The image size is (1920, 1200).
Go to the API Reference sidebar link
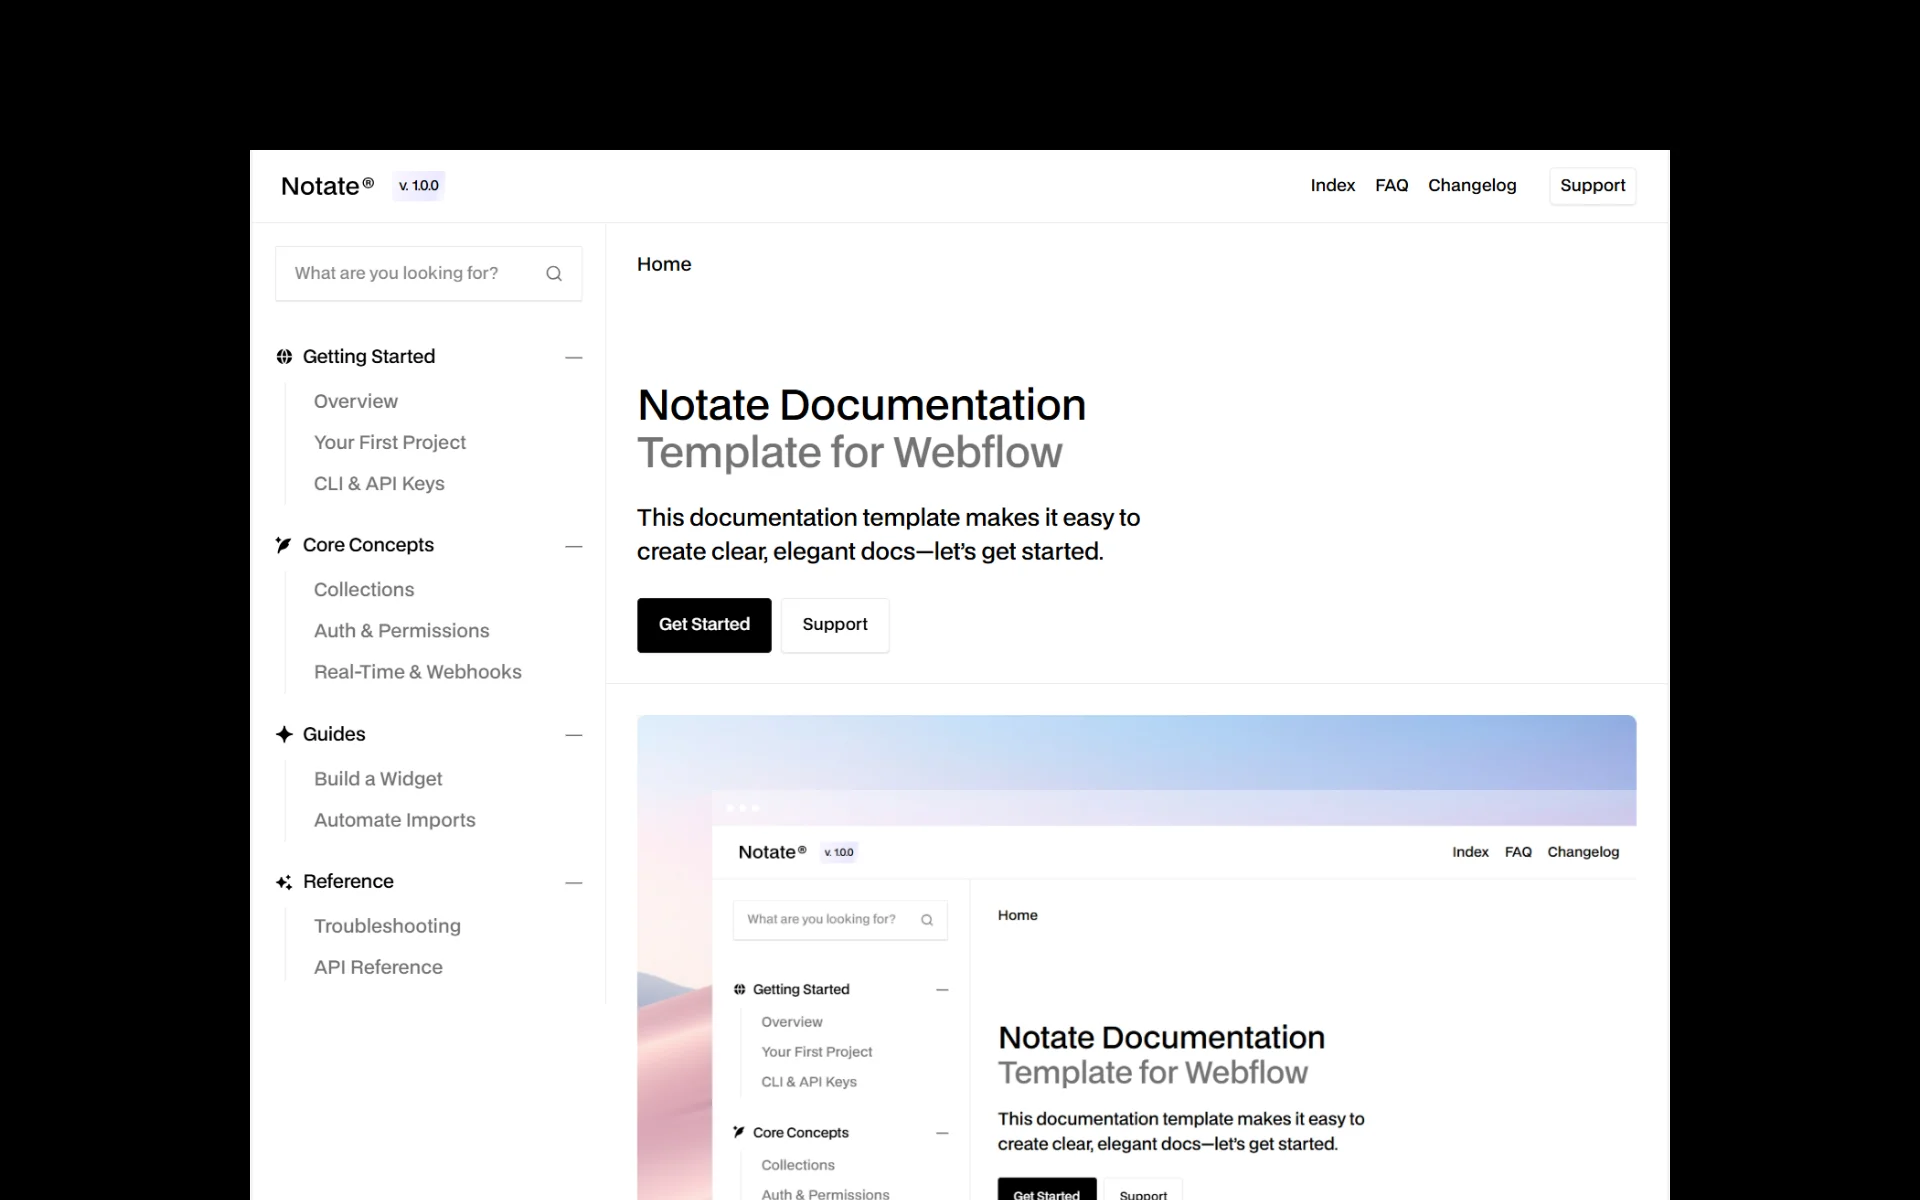point(378,967)
